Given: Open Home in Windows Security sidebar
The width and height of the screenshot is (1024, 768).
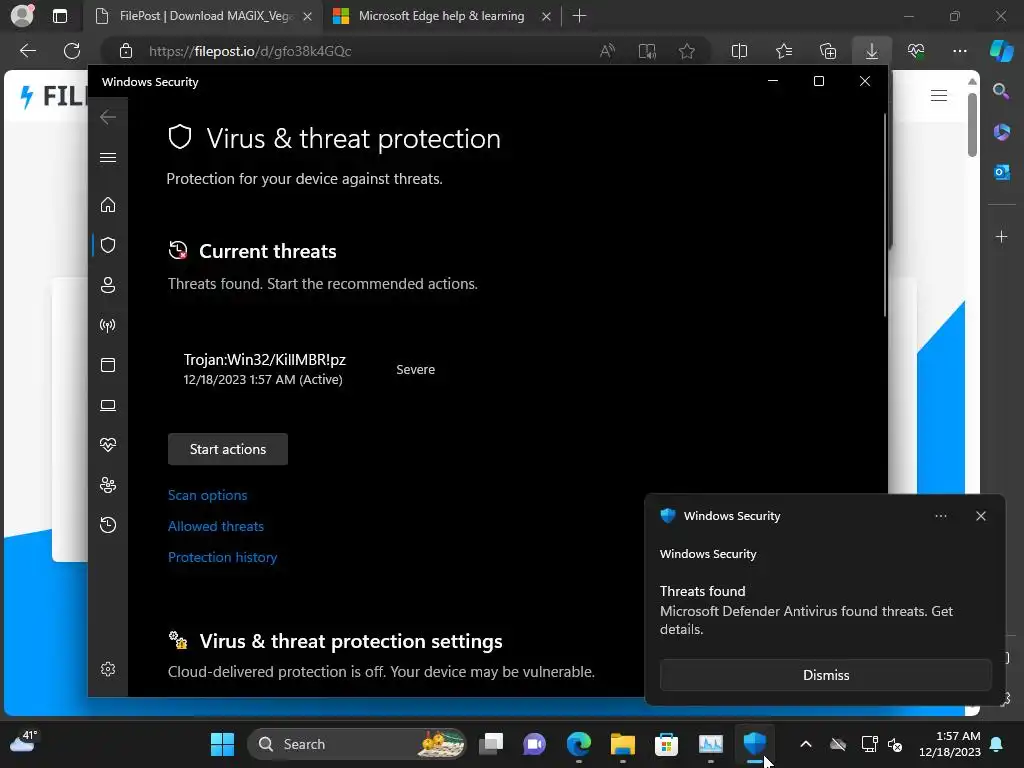Looking at the screenshot, I should (x=108, y=205).
